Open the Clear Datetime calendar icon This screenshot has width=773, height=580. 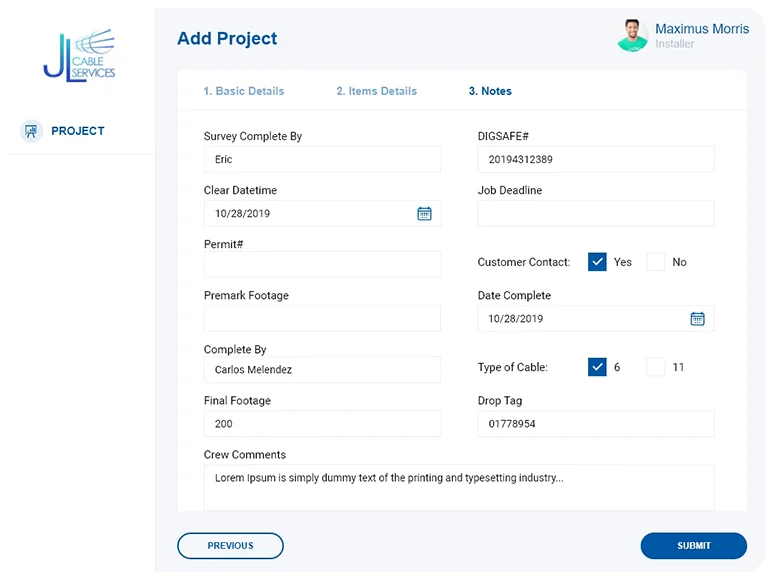point(424,213)
